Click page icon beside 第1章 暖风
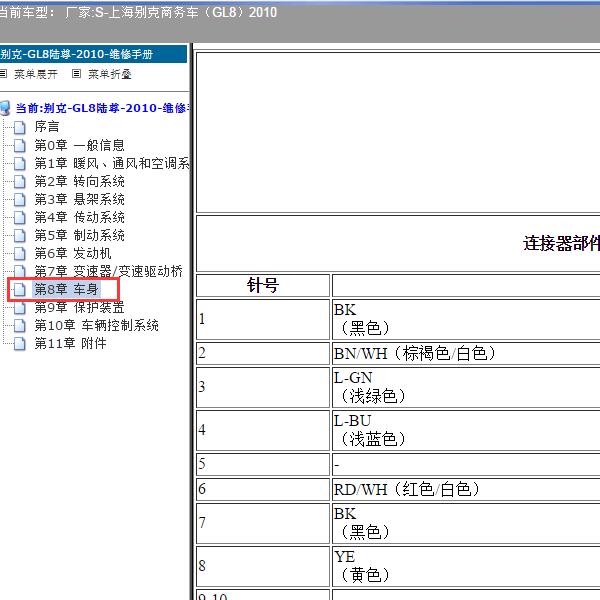The image size is (600, 600). 20,163
